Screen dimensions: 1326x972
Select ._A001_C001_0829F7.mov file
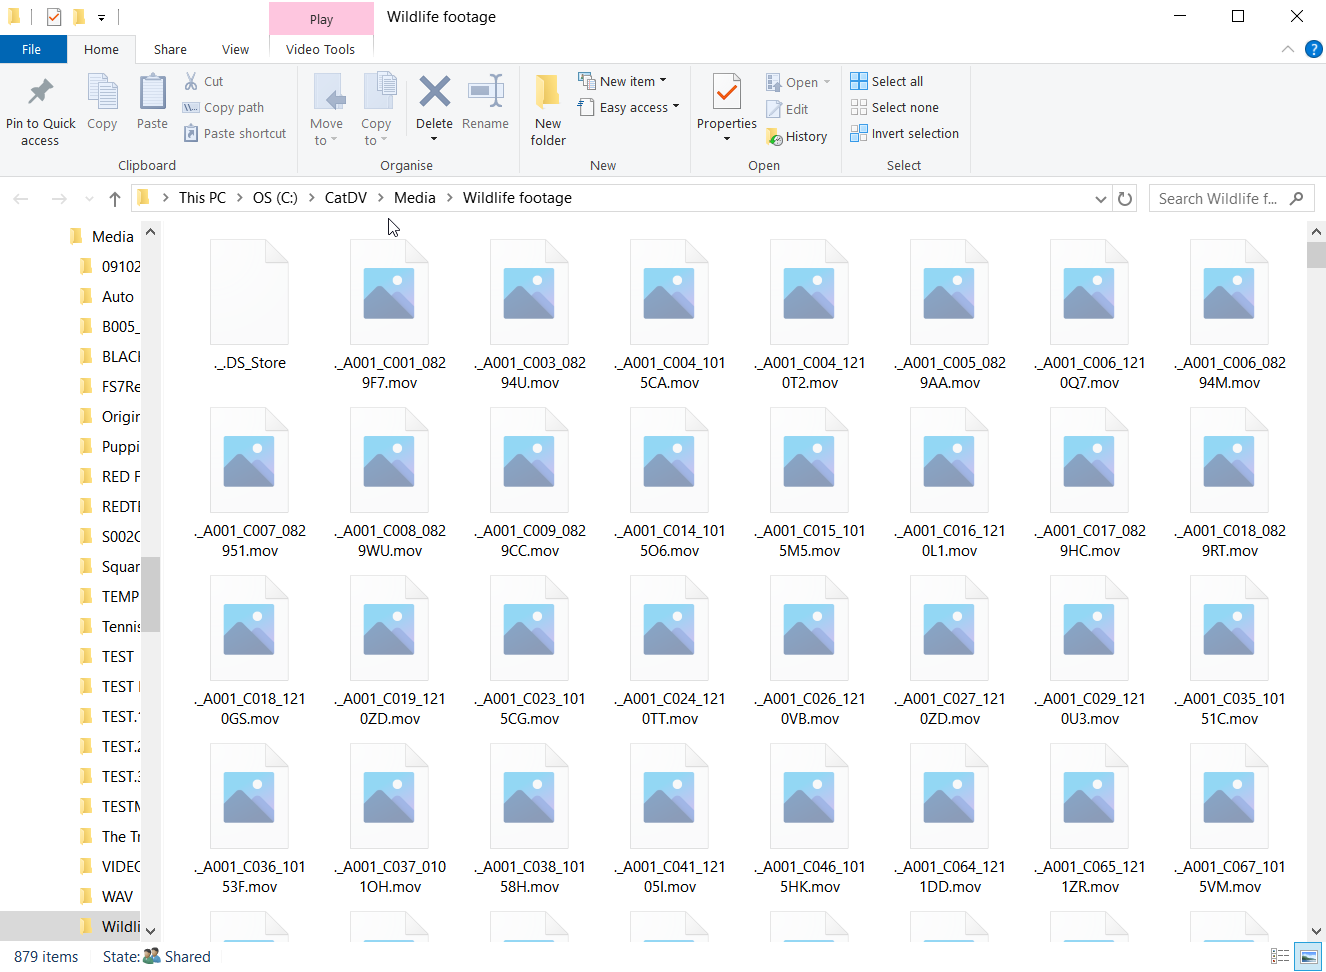coord(390,316)
